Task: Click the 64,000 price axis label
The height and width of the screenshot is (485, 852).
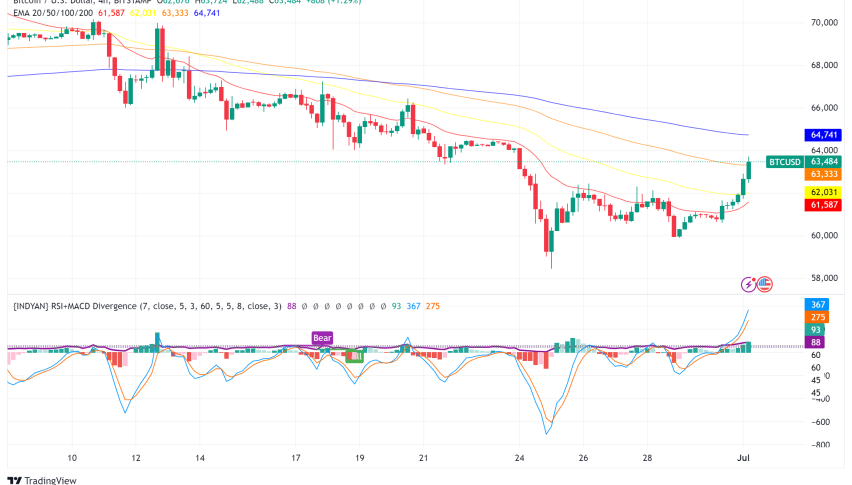Action: 824,150
